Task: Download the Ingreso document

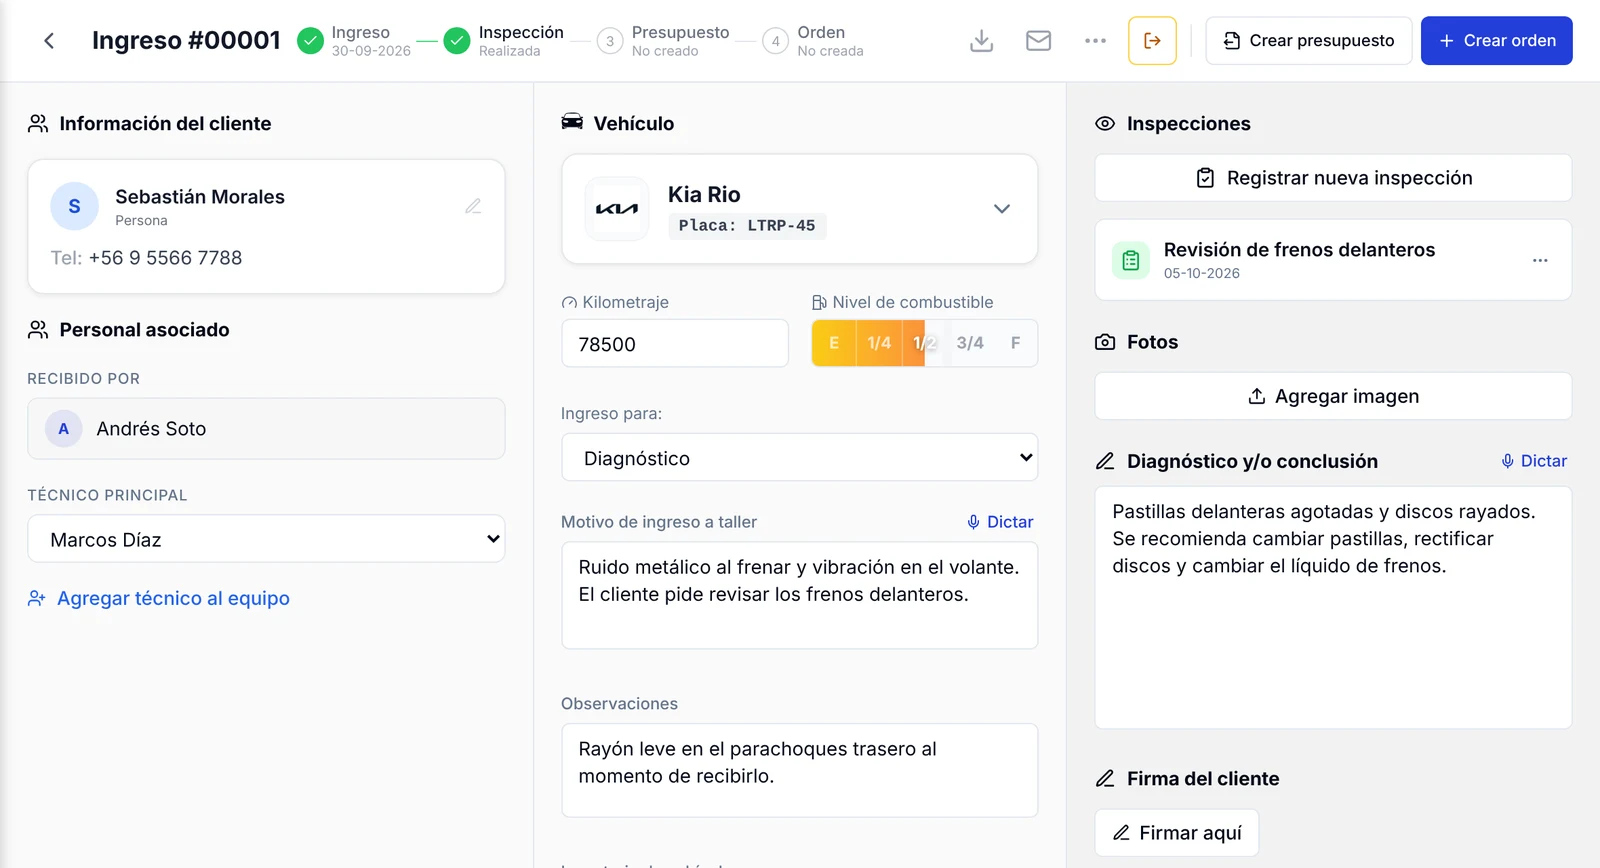Action: click(x=982, y=41)
